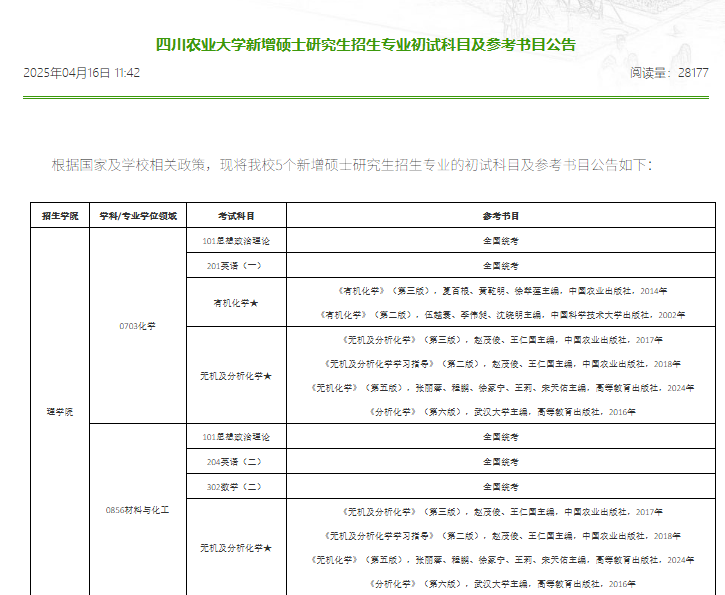Click 全国统考 beside 204英语（二）
Viewport: 725px width, 595px height.
501,462
